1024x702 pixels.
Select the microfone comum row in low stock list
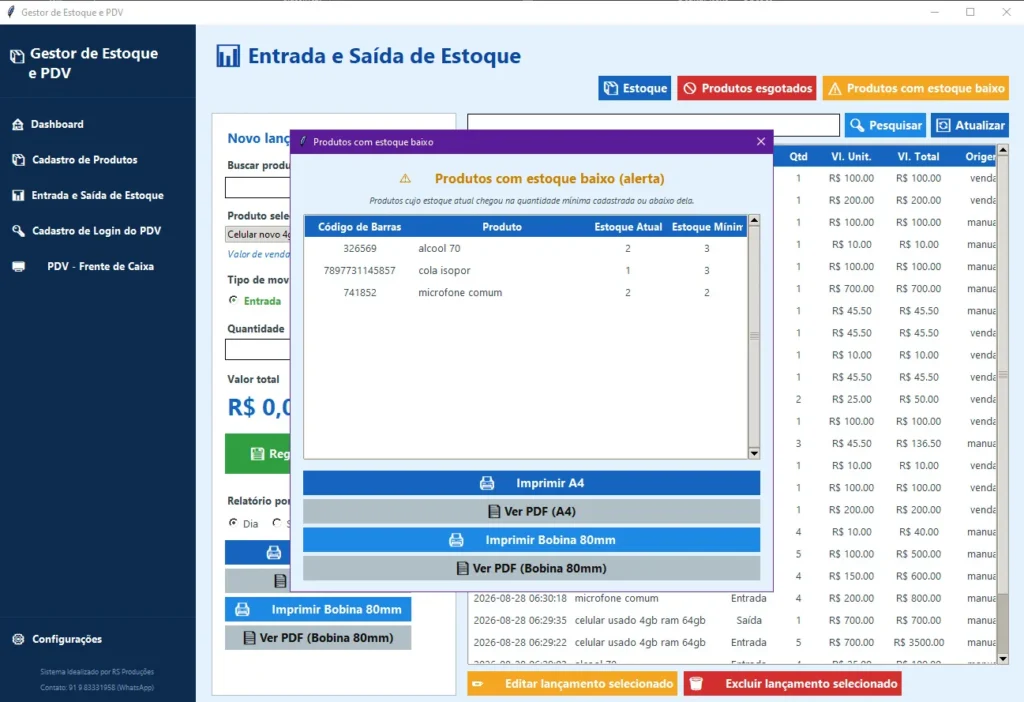[x=526, y=293]
